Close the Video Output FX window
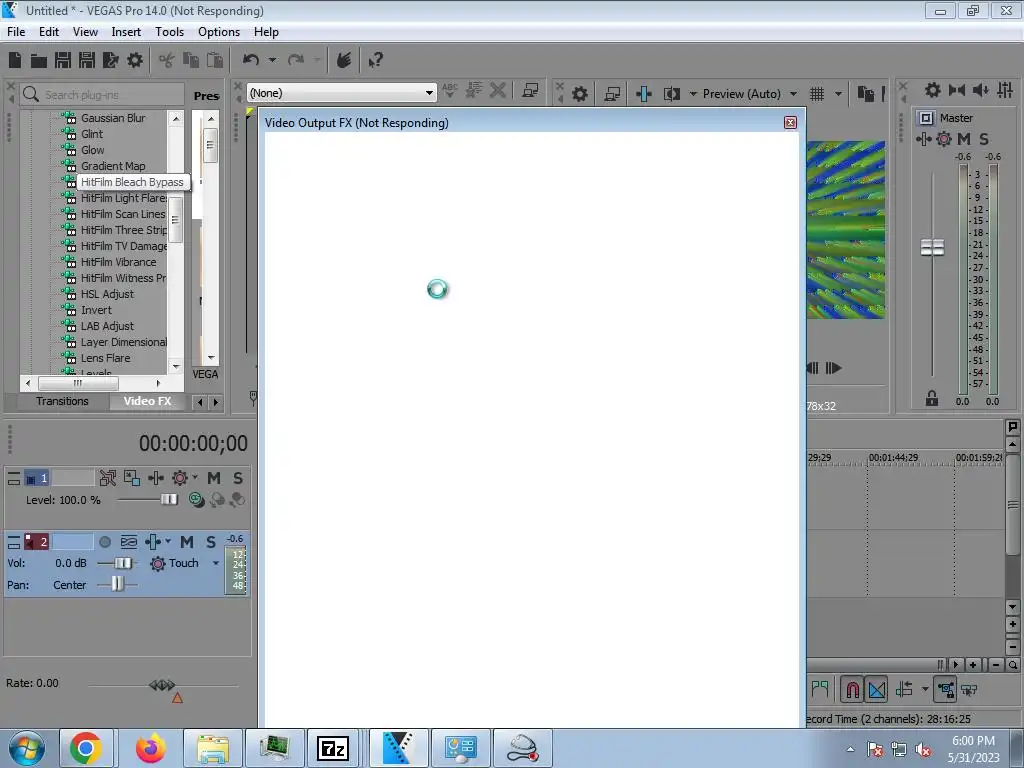The image size is (1024, 768). tap(790, 123)
